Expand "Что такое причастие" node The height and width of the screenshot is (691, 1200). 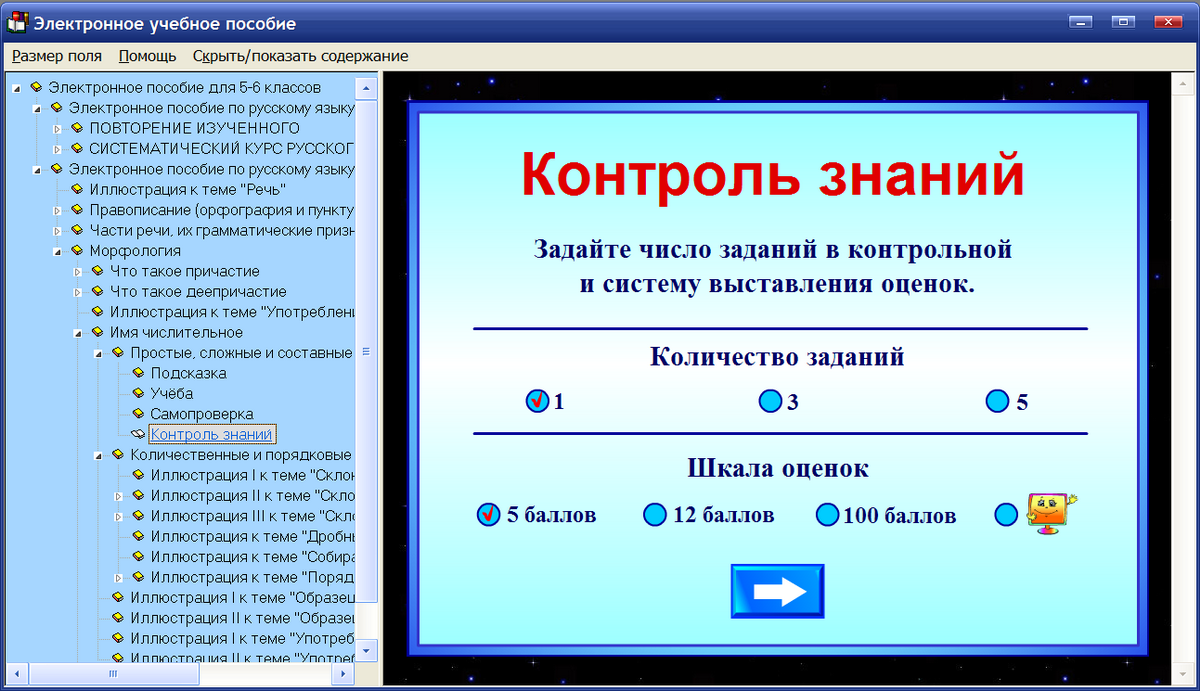click(78, 271)
